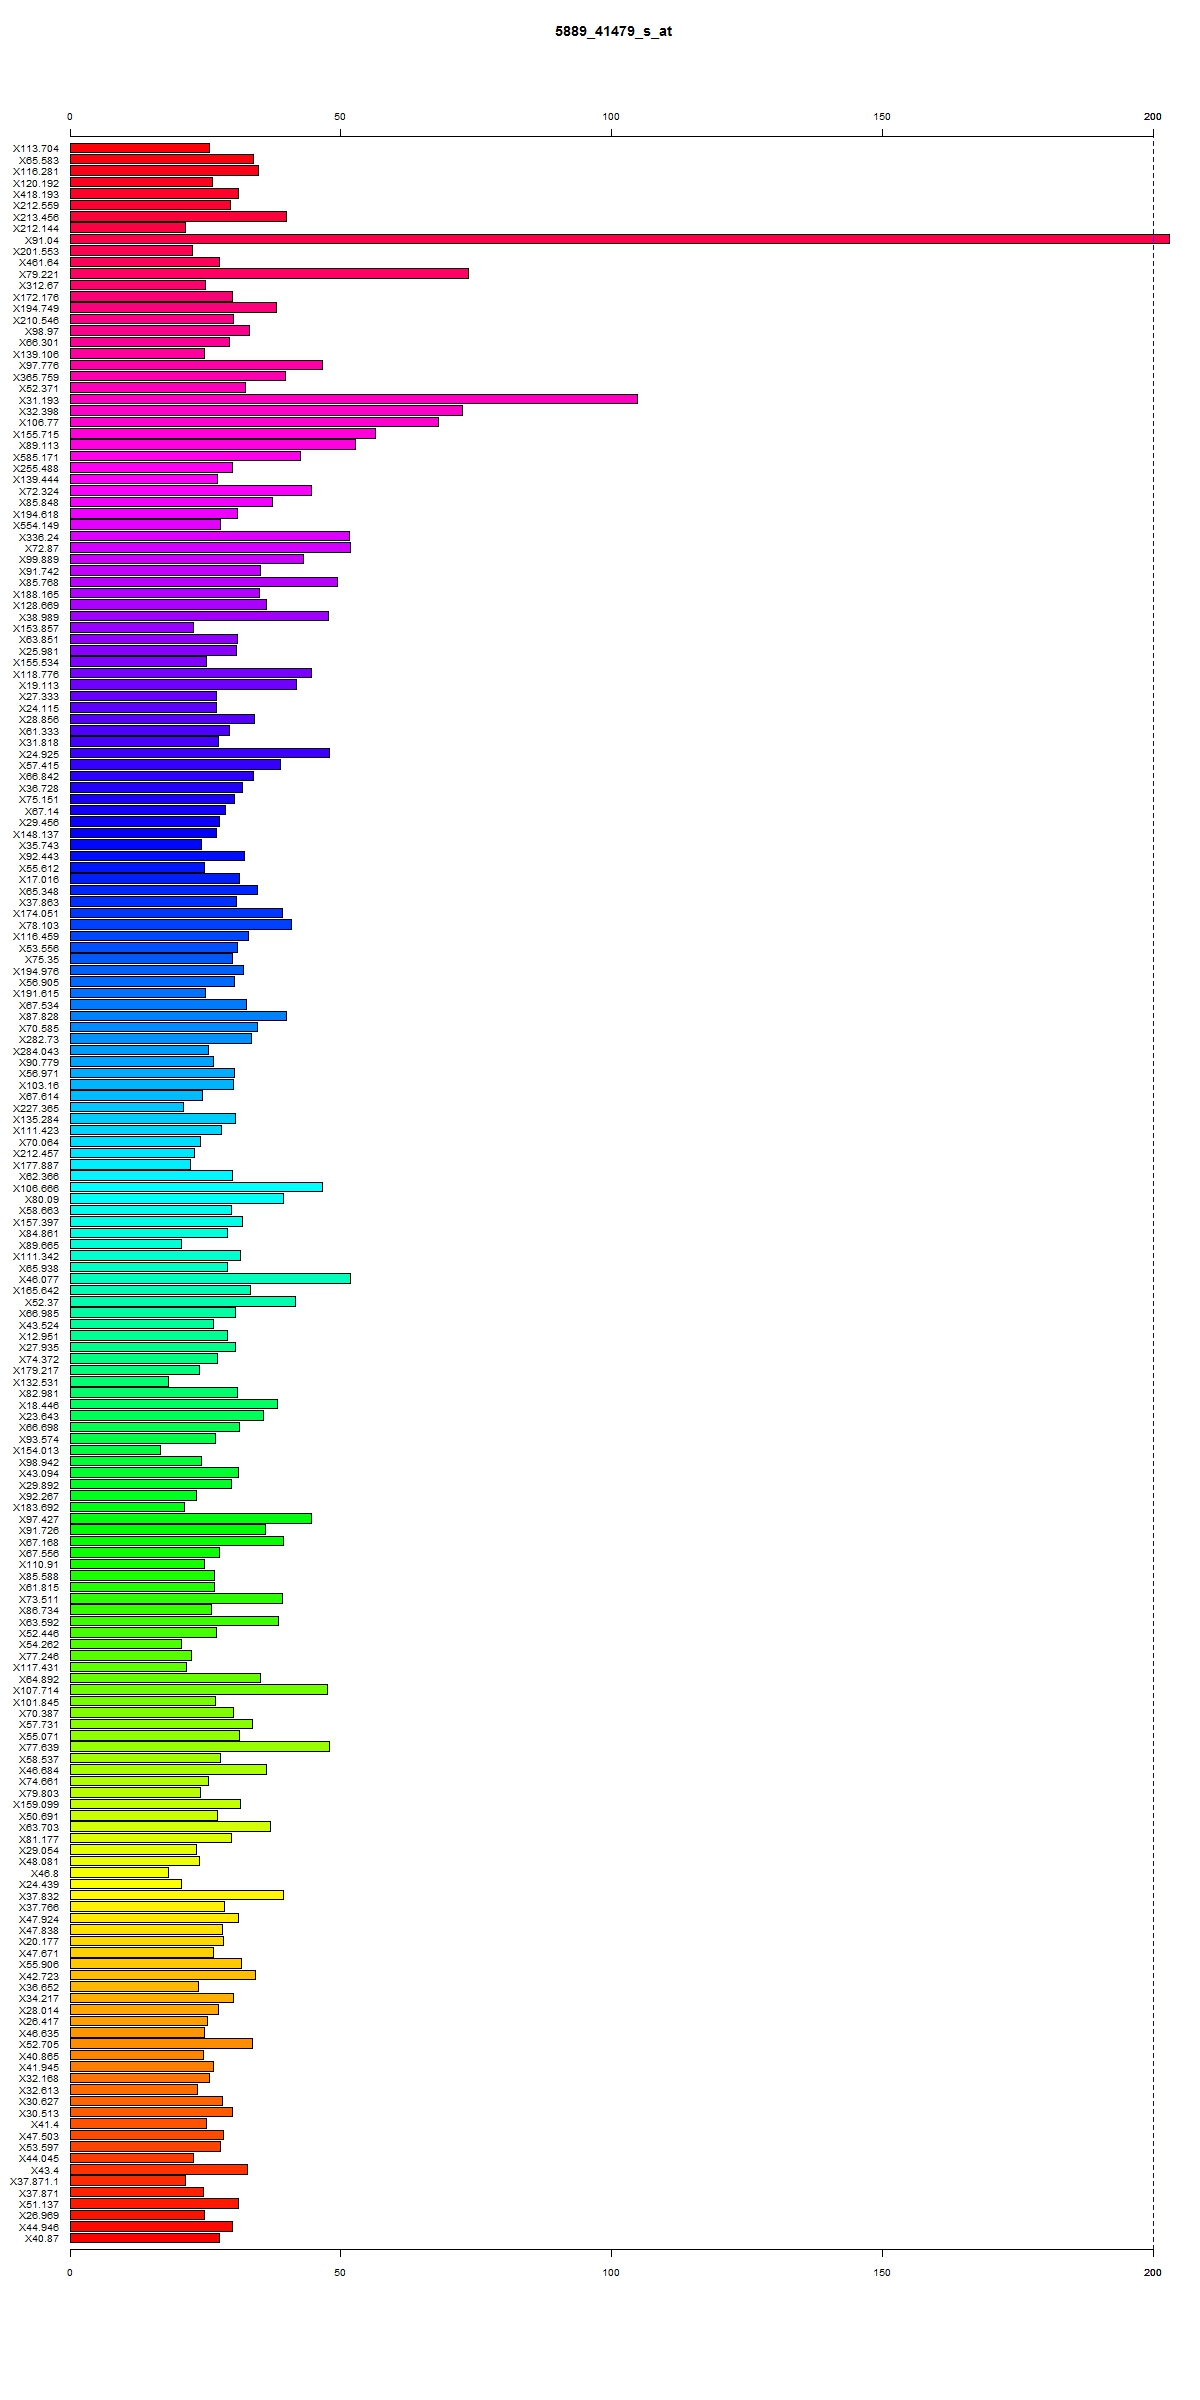Click the X213.456 row label
1200x2400 pixels.
pos(36,217)
